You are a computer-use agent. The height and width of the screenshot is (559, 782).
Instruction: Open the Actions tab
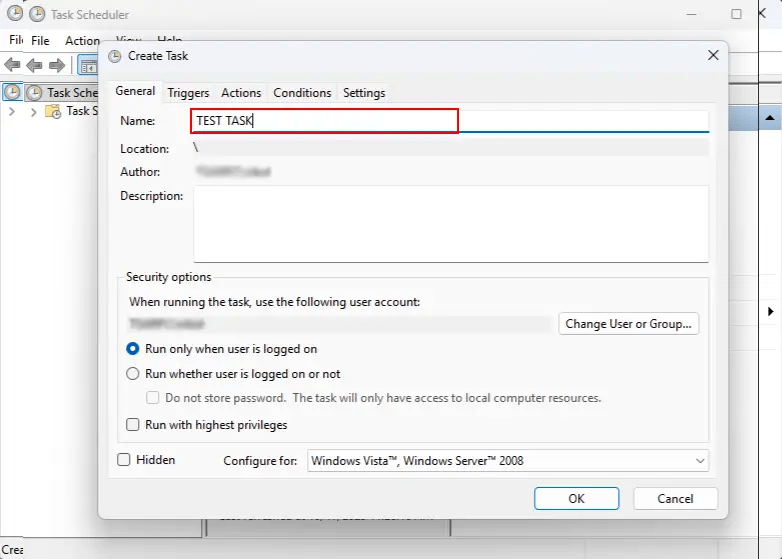tap(241, 93)
